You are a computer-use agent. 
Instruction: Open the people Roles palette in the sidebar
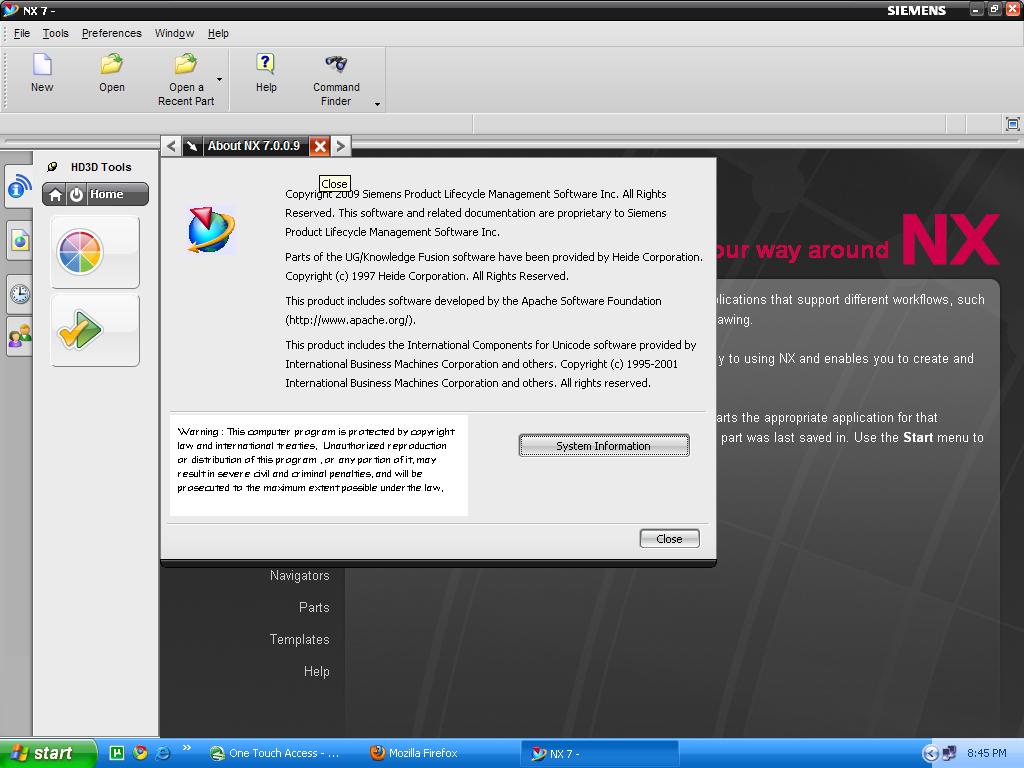coord(18,337)
